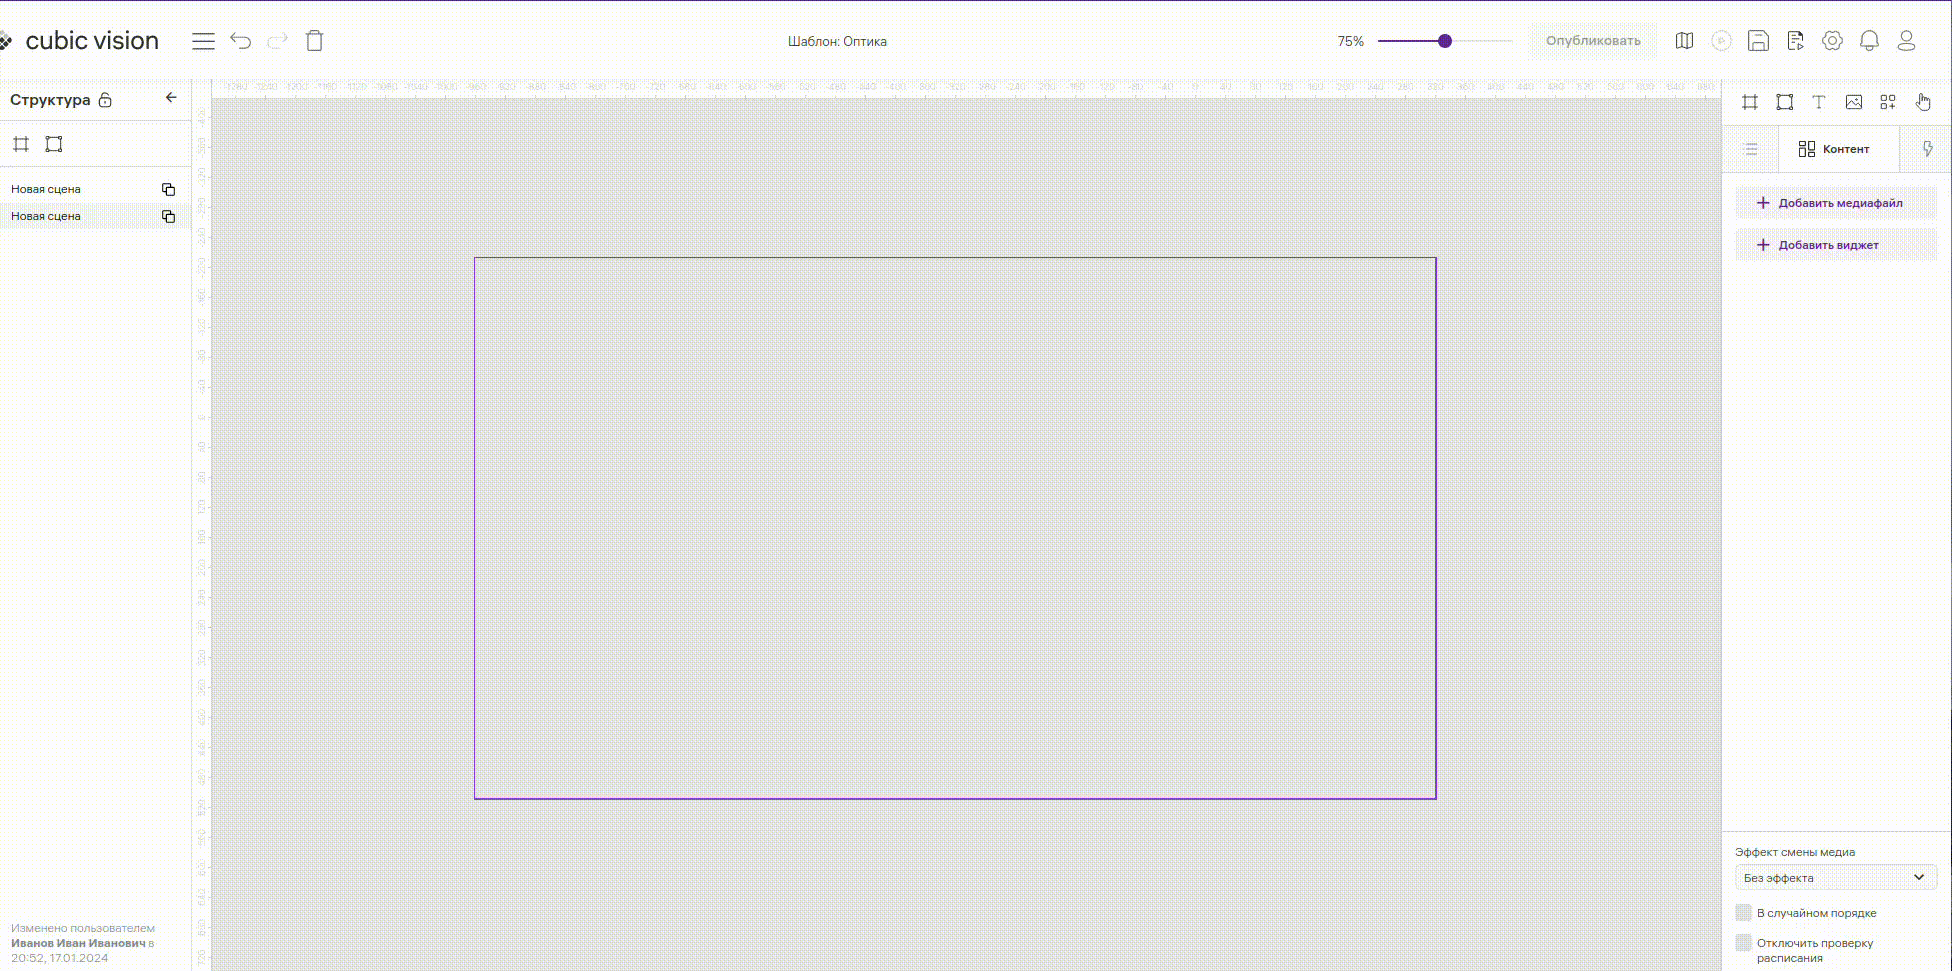Viewport: 1952px width, 971px height.
Task: Open the settings gear icon
Action: point(1832,41)
